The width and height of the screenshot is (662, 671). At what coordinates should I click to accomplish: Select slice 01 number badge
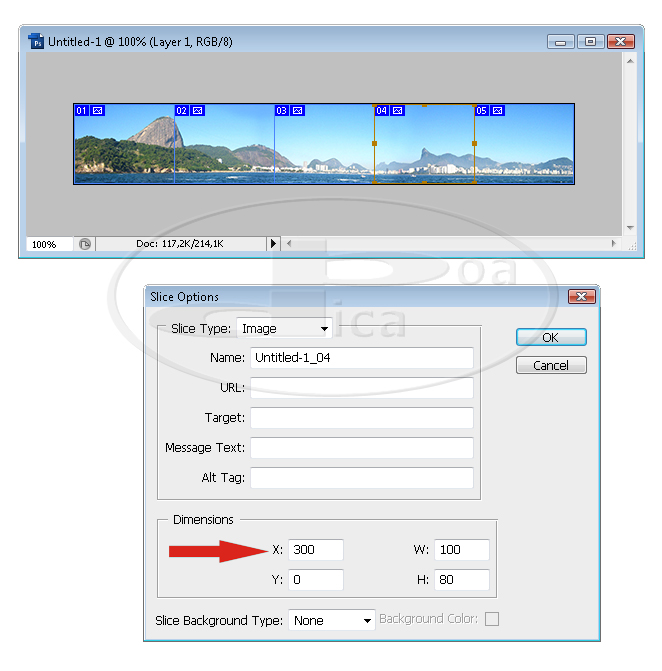[x=81, y=111]
